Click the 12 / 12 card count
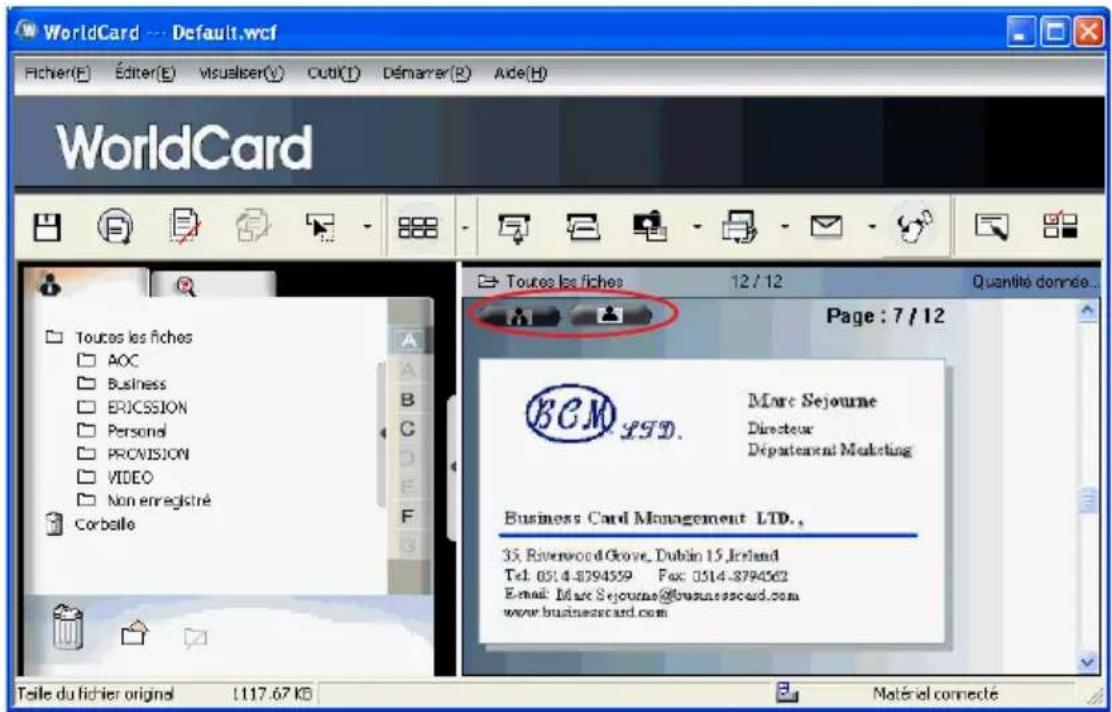This screenshot has height=712, width=1112. click(x=756, y=282)
